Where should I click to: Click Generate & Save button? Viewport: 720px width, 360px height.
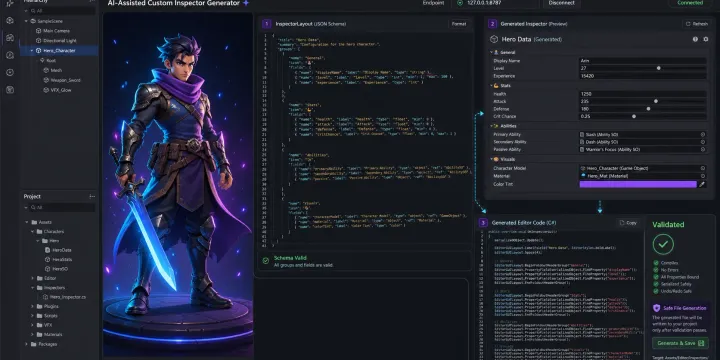coord(680,343)
